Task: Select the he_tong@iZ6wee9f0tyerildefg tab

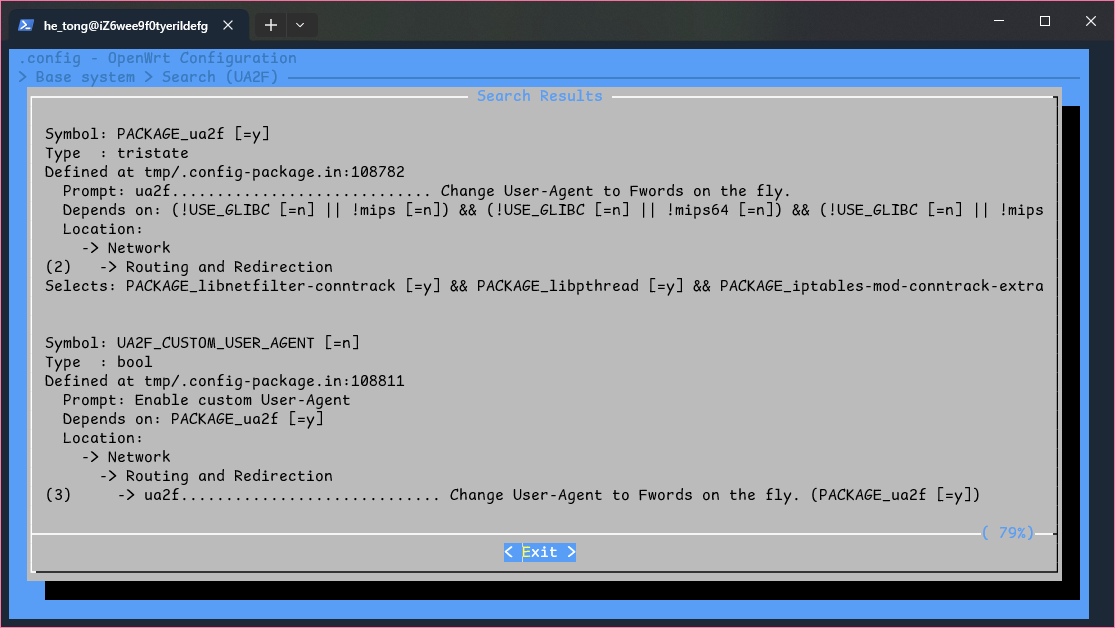Action: pyautogui.click(x=125, y=25)
